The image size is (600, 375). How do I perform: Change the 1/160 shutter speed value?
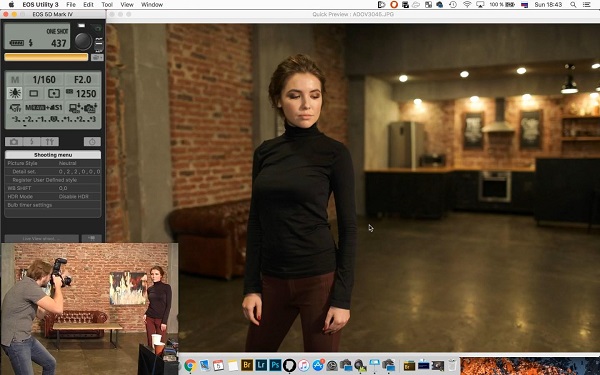[44, 80]
